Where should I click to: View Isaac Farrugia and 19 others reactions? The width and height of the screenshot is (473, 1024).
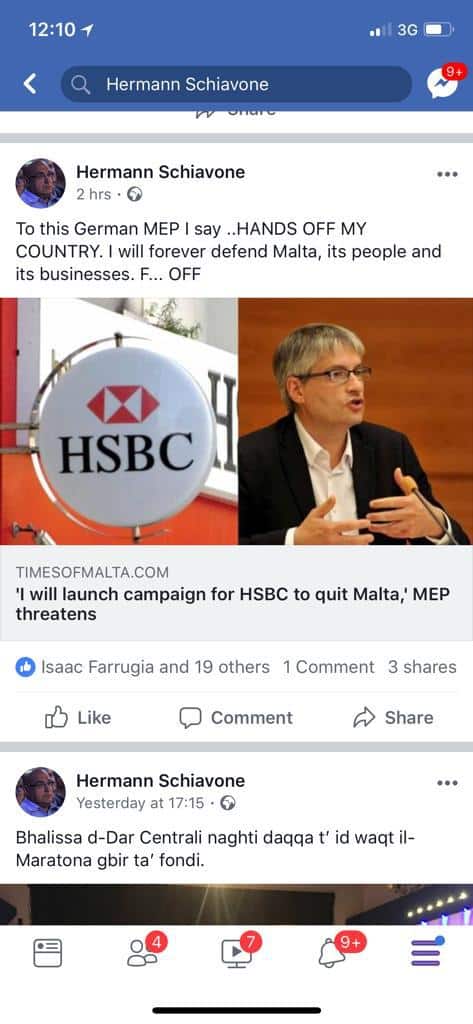142,667
